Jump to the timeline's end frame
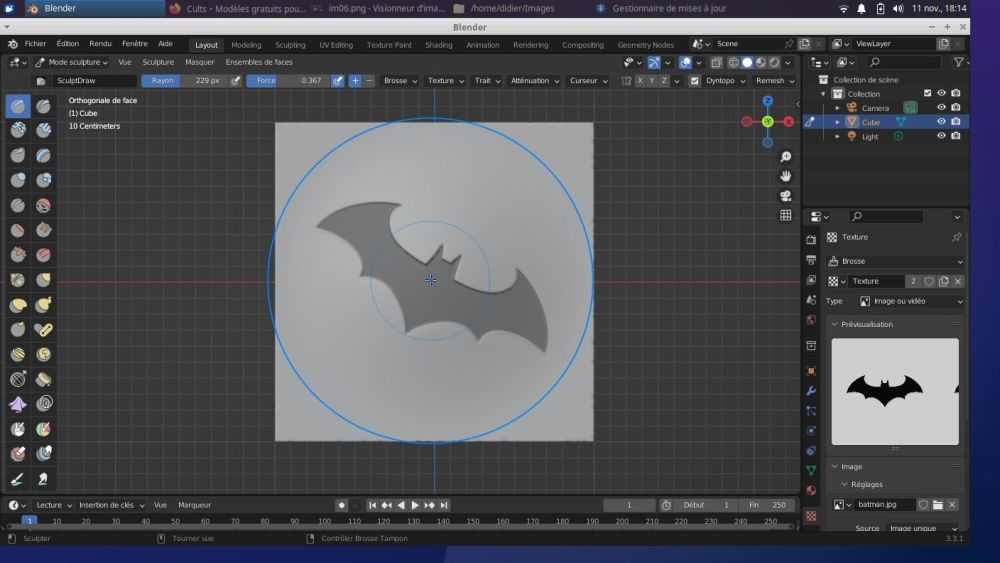 tap(444, 506)
